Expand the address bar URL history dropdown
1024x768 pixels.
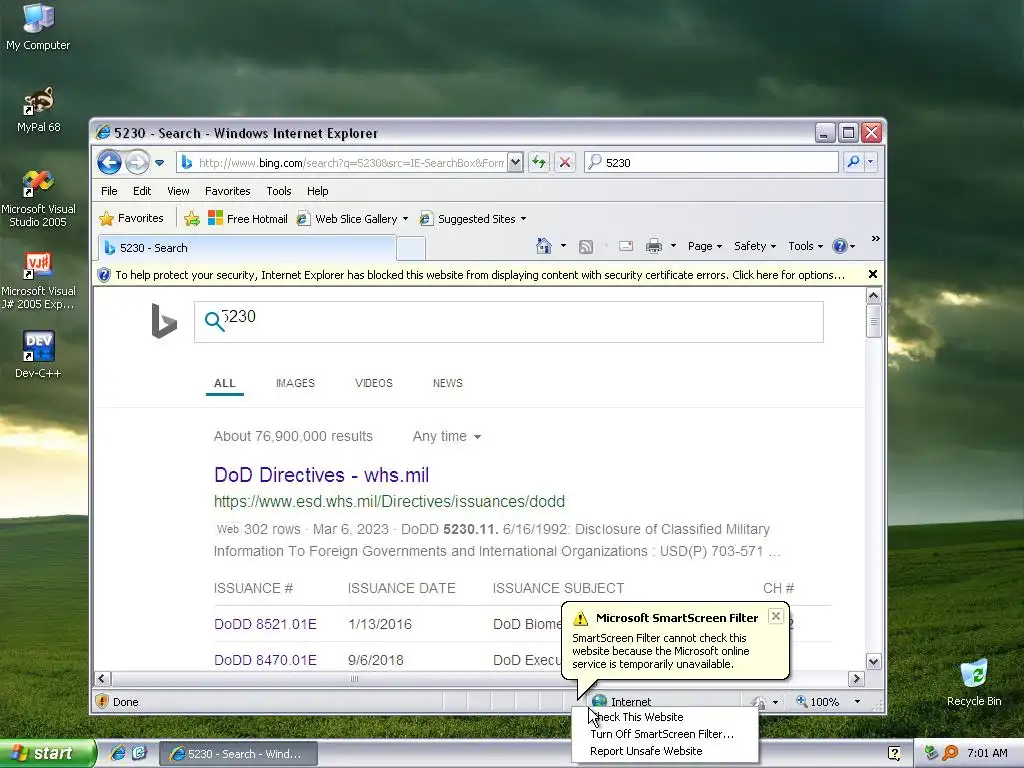tap(515, 163)
